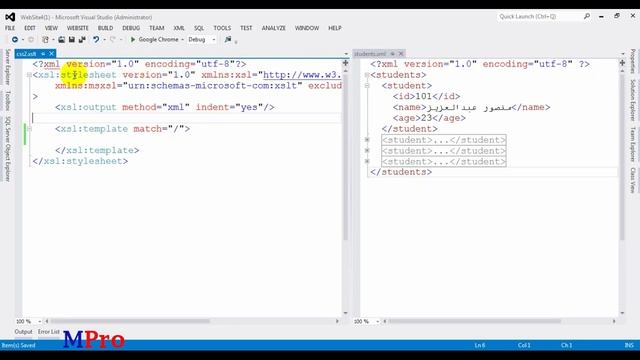Click the Quick Launch search field

(x=539, y=16)
